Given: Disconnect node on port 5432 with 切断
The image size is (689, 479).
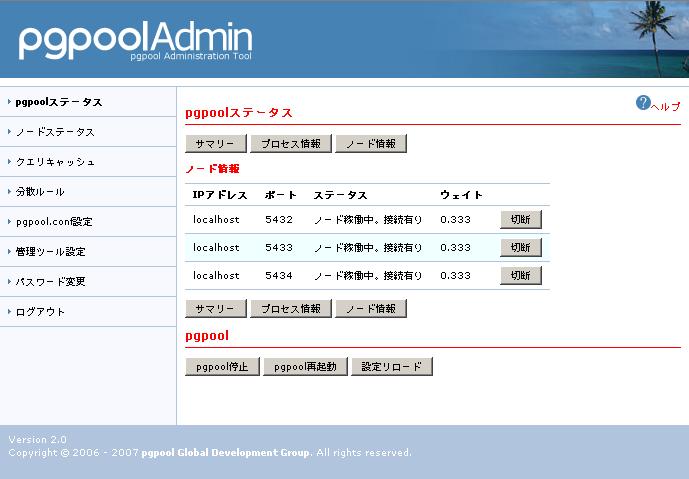Looking at the screenshot, I should tap(521, 219).
